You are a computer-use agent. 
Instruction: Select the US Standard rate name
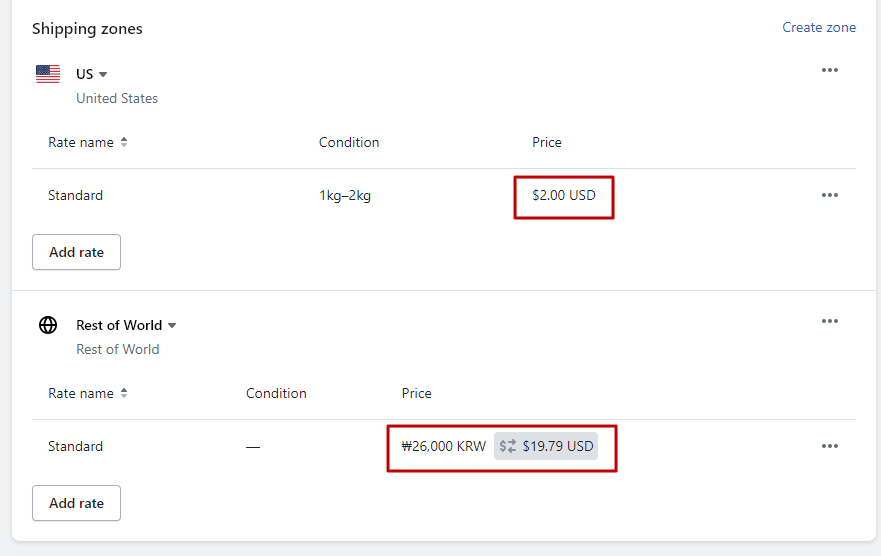[75, 195]
